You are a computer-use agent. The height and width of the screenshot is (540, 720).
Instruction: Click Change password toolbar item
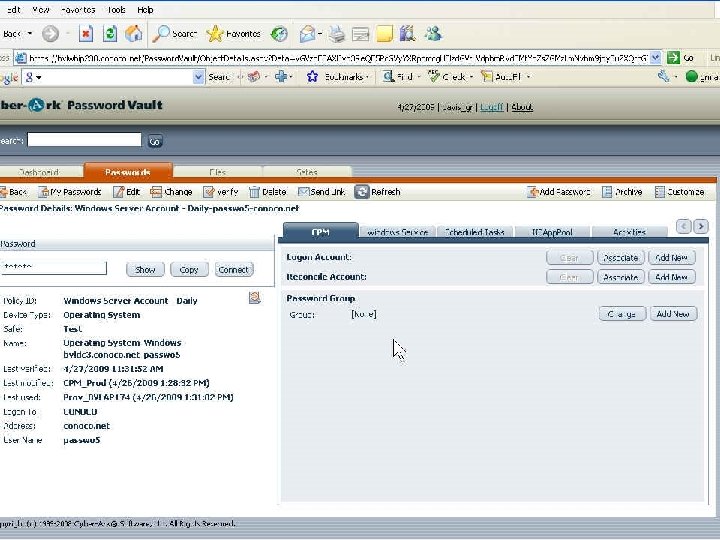coord(171,192)
